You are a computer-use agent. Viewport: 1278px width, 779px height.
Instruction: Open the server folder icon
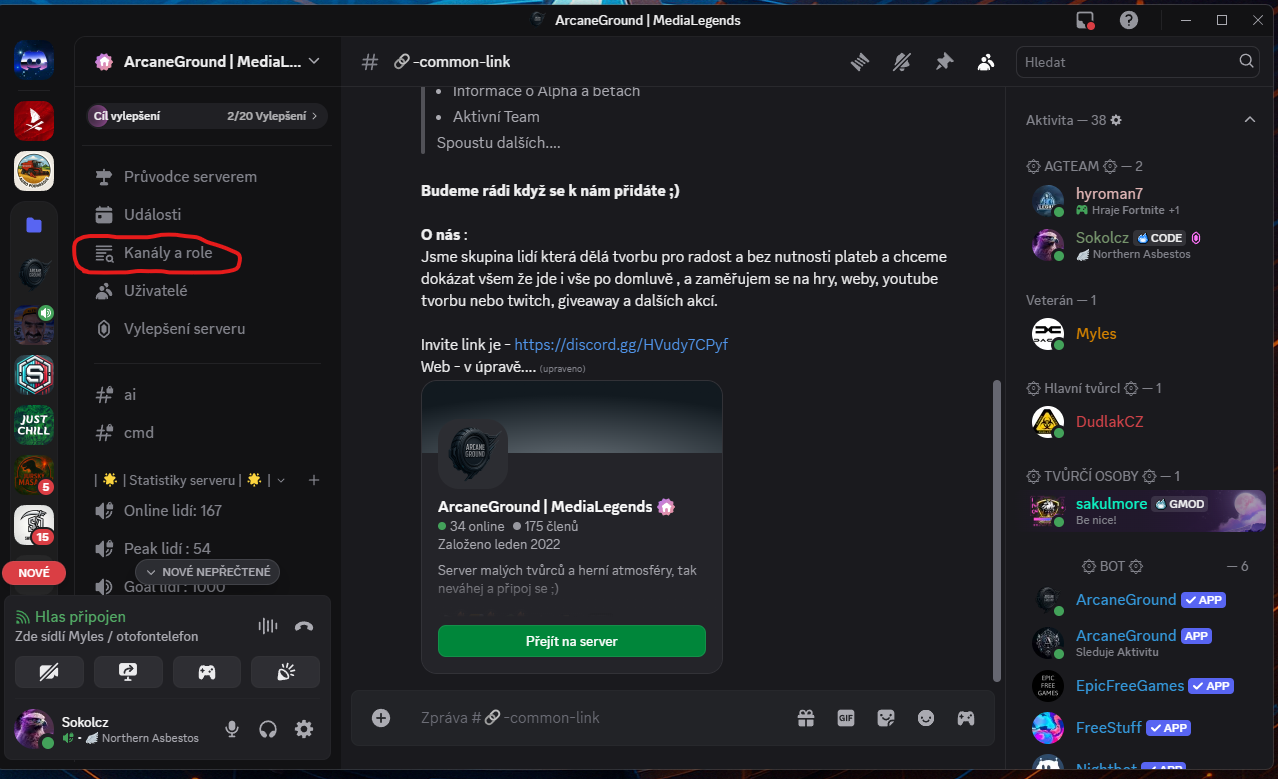[34, 225]
